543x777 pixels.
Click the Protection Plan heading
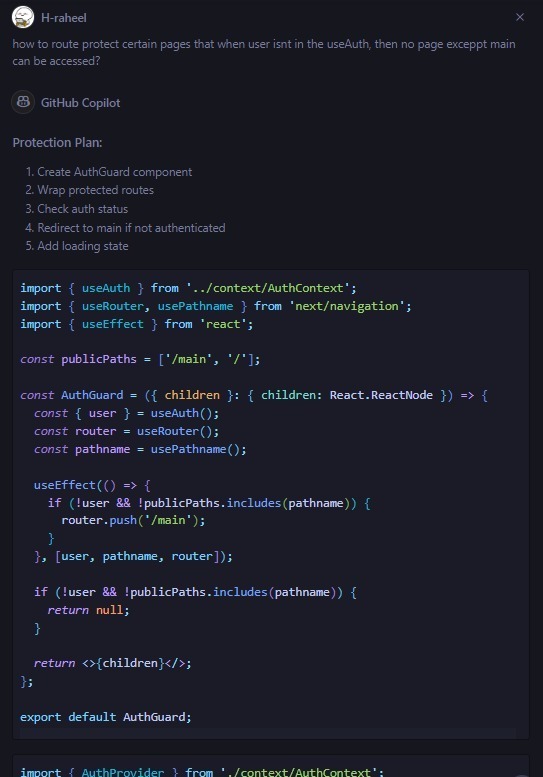point(57,143)
